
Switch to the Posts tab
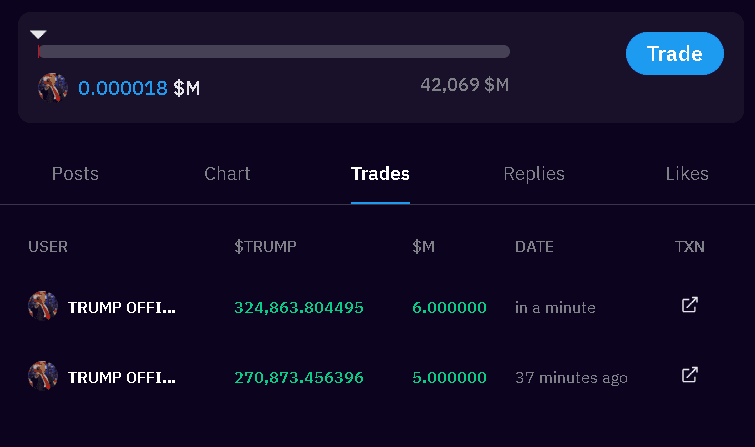(75, 174)
